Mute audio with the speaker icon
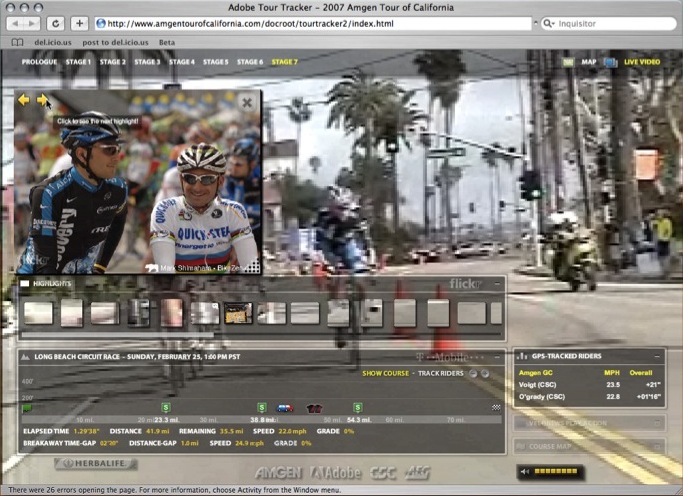Screen dimensions: 683x496 pos(525,471)
